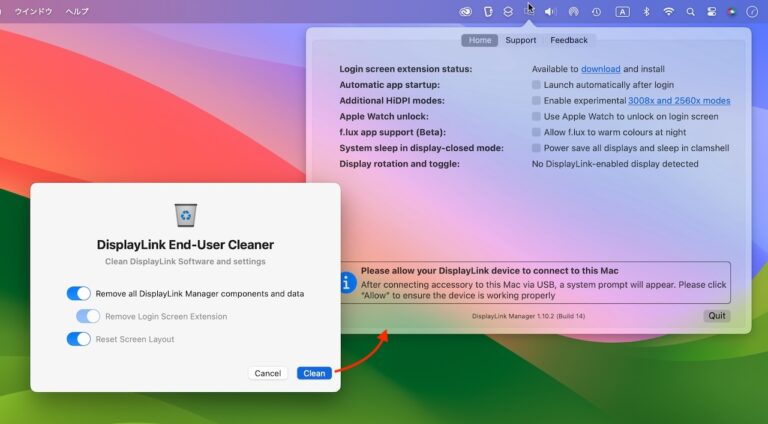Open Spotlight search magnifier icon
The width and height of the screenshot is (768, 424).
coord(690,12)
